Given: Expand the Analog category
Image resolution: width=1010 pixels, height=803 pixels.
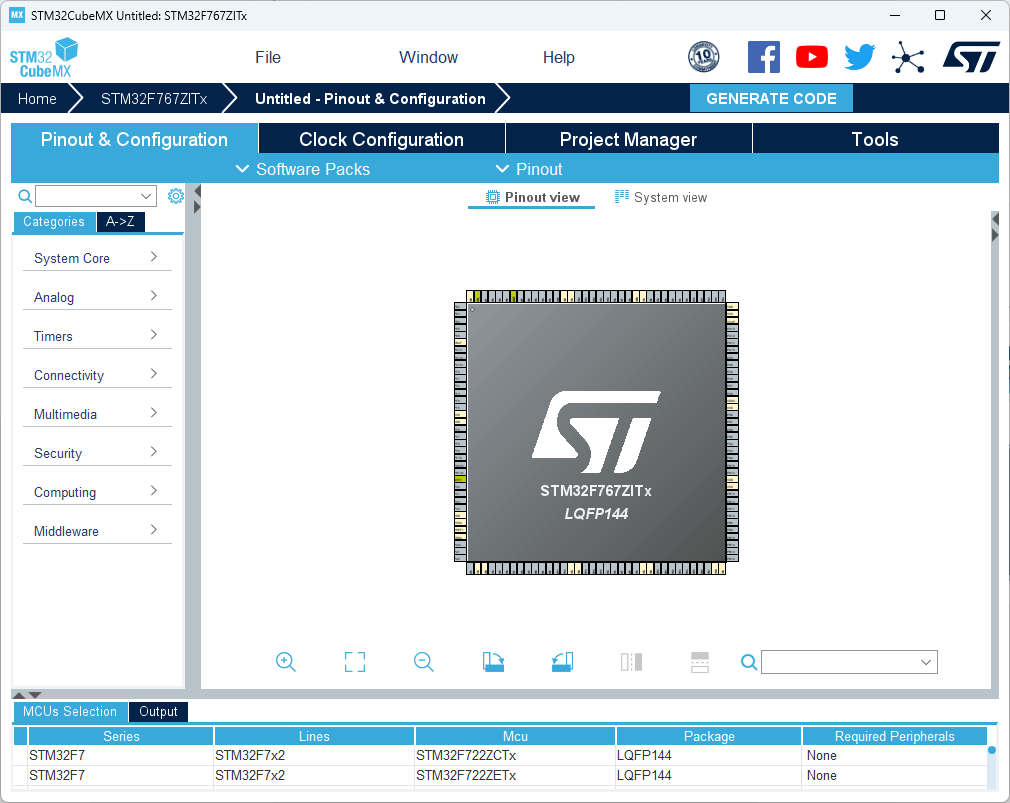Looking at the screenshot, I should 97,298.
